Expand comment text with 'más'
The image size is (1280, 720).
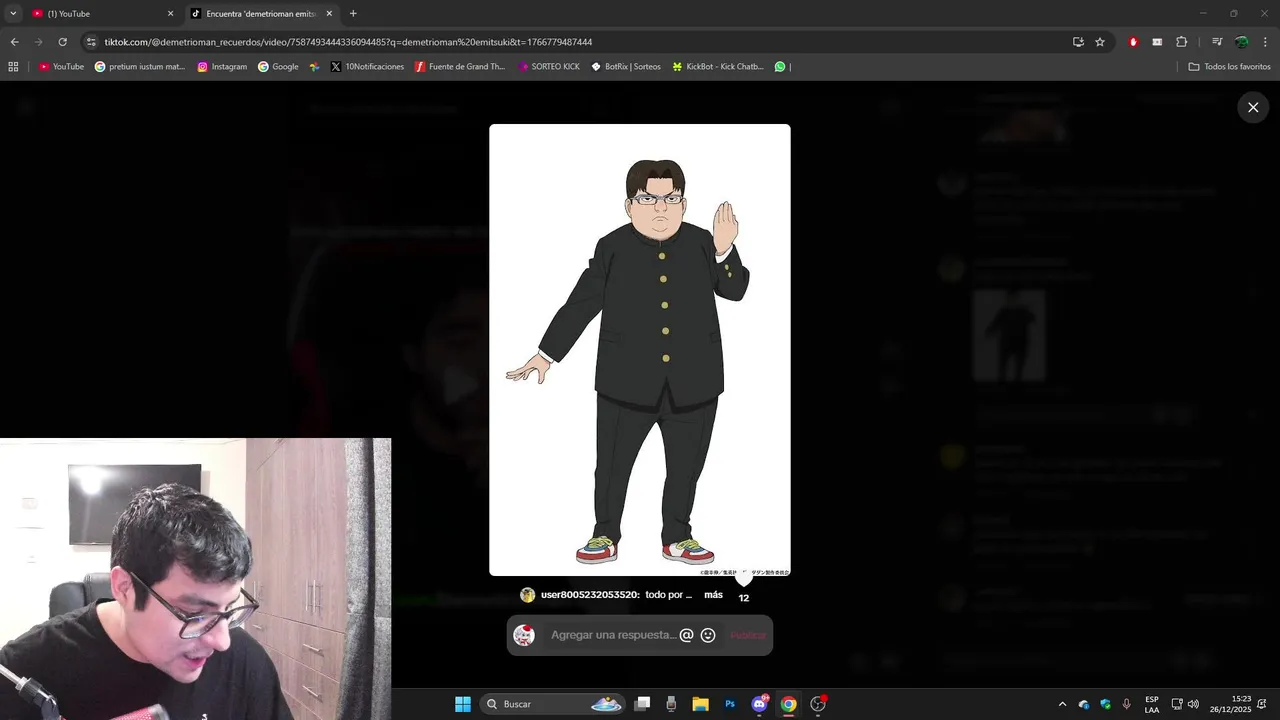pos(713,595)
